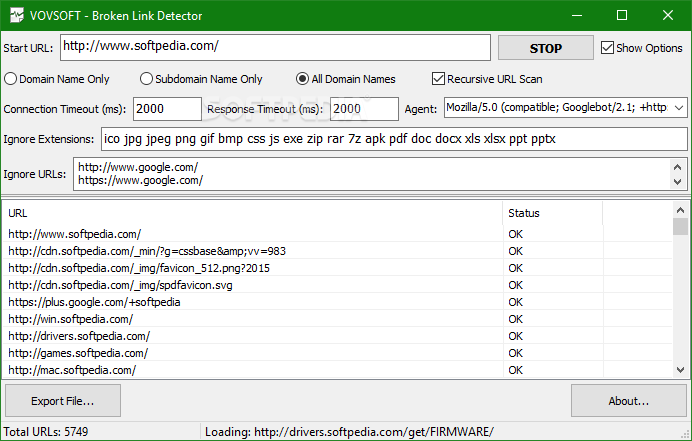Screen dimensions: 692x441
Task: Open the About dialog
Action: coord(628,401)
